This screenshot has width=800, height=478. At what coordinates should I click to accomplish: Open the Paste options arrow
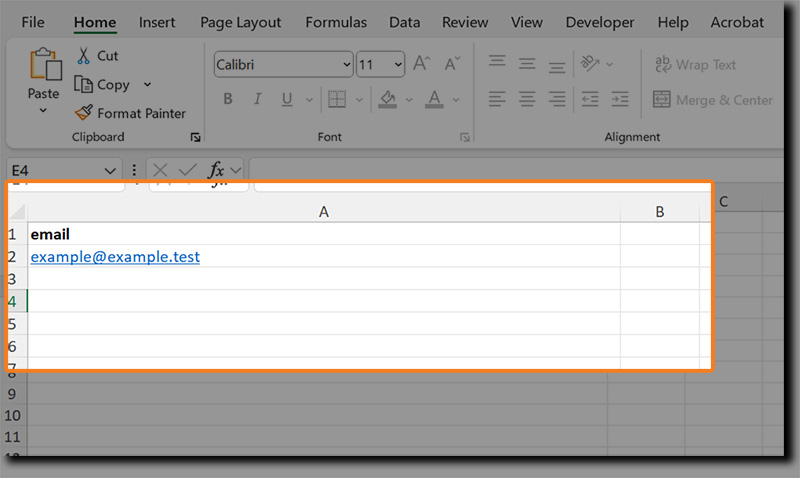pyautogui.click(x=43, y=110)
